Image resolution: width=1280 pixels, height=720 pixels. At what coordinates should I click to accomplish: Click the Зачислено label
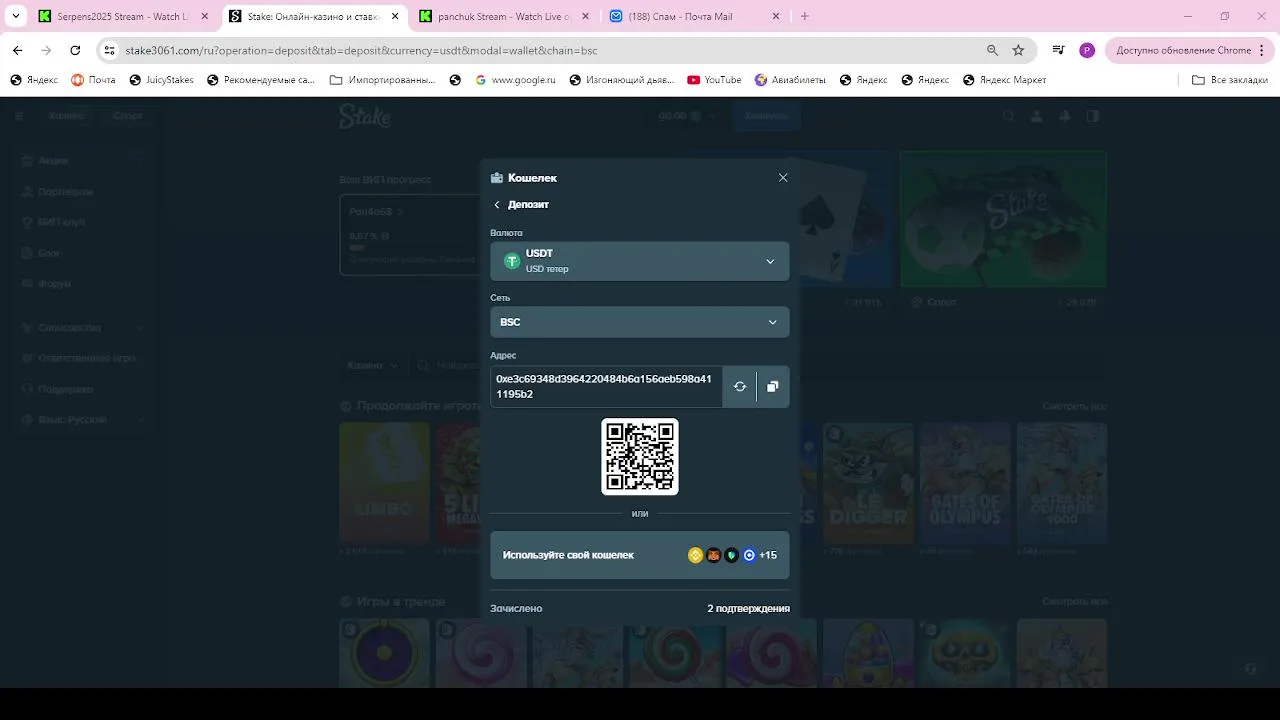[x=516, y=608]
